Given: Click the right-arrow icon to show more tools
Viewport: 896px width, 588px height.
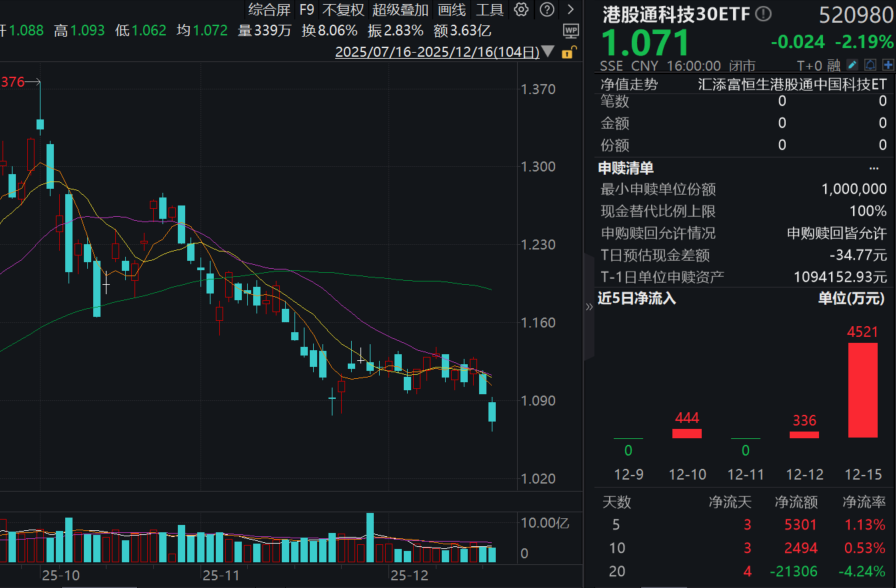Looking at the screenshot, I should 569,9.
